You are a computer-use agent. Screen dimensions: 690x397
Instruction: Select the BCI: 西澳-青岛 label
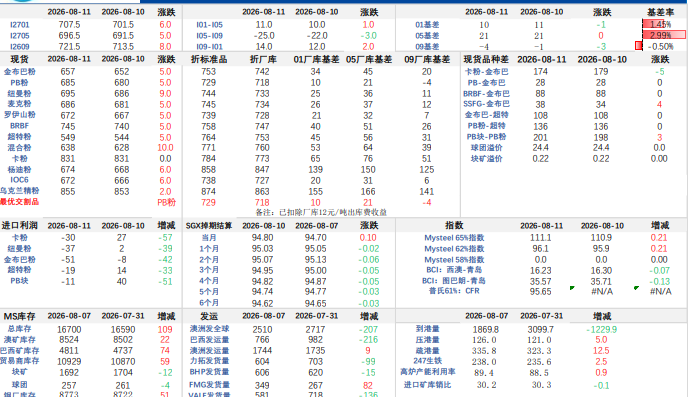[x=454, y=269]
